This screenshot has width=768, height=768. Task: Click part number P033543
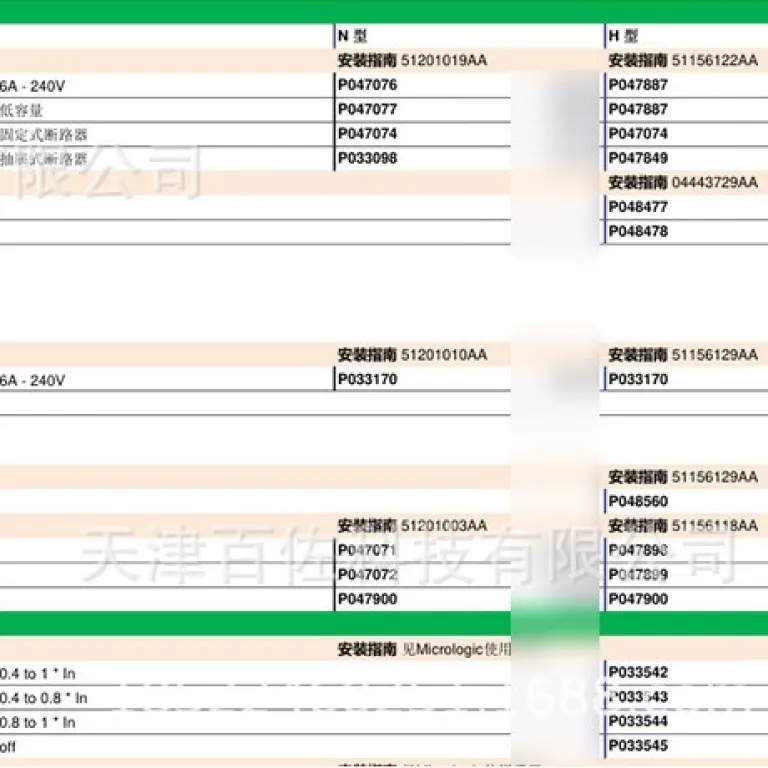pyautogui.click(x=638, y=696)
